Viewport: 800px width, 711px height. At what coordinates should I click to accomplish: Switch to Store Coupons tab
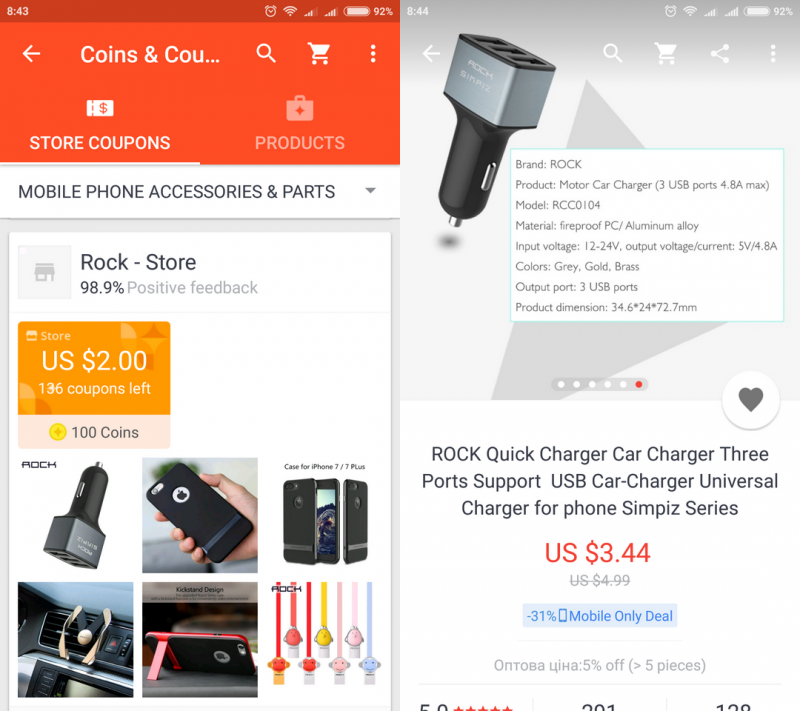tap(100, 126)
